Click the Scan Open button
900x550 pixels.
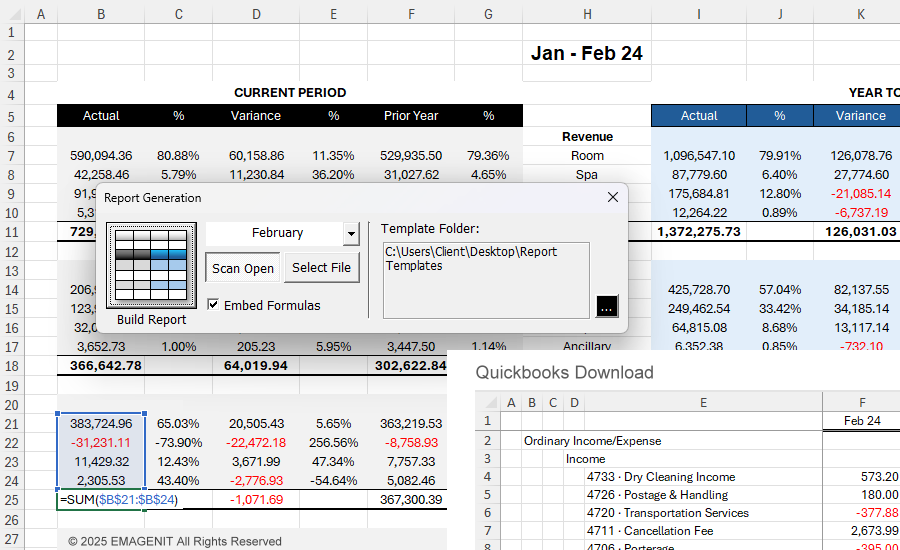[243, 268]
